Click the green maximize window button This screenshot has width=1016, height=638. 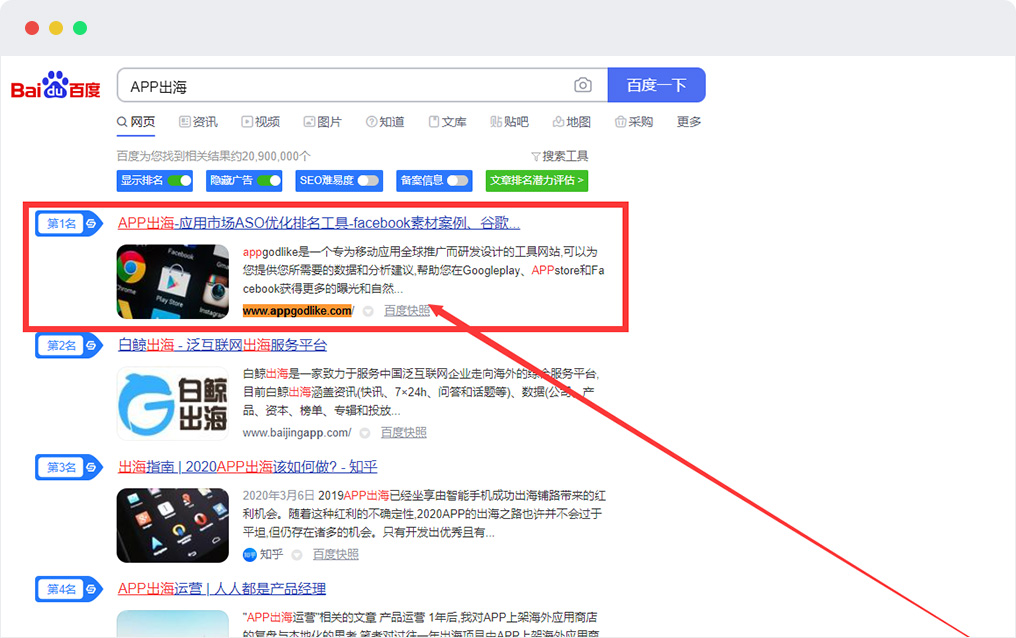[80, 28]
